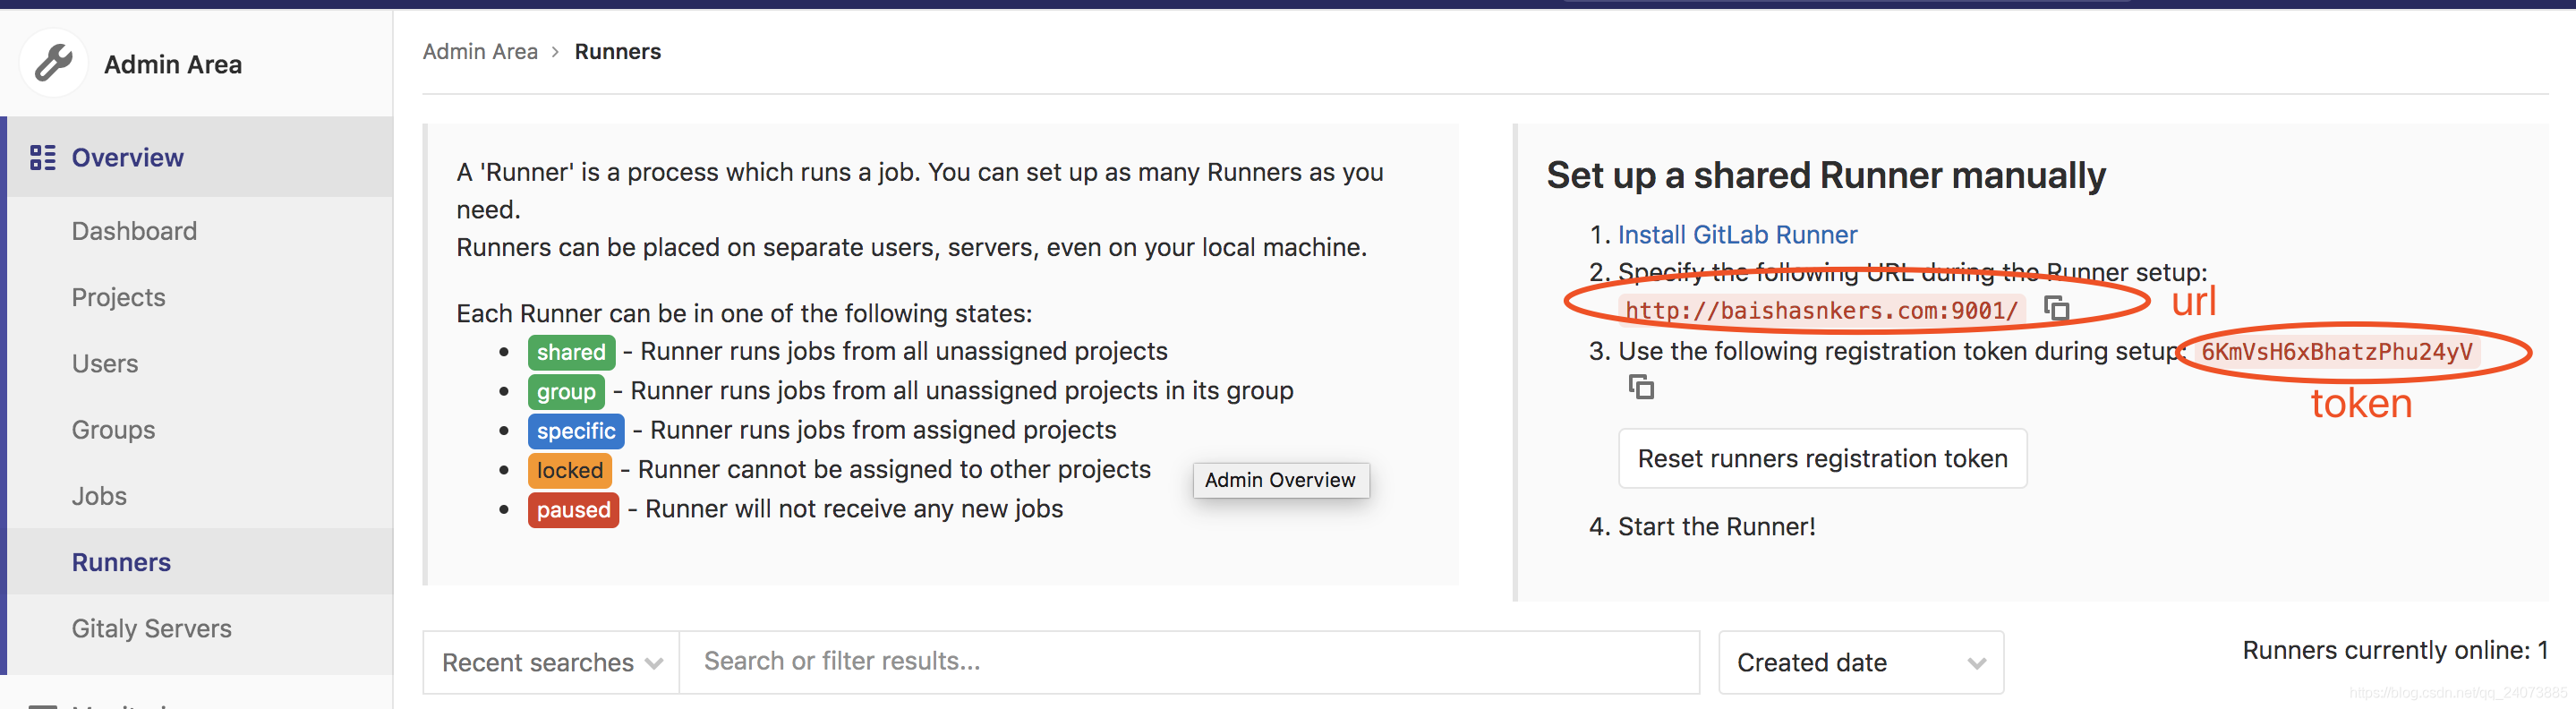Click Reset runners registration token button
Viewport: 2576px width, 709px height.
click(x=1822, y=458)
